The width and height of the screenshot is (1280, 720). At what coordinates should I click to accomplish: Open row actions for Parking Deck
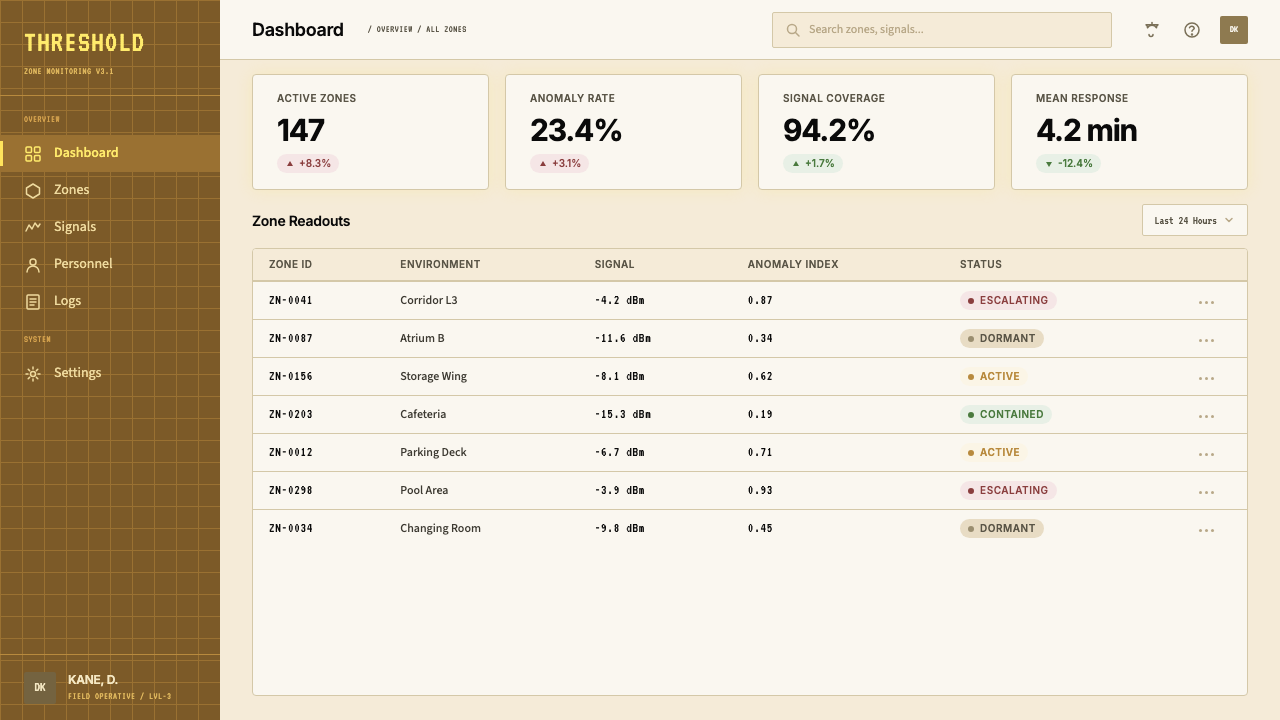point(1206,453)
